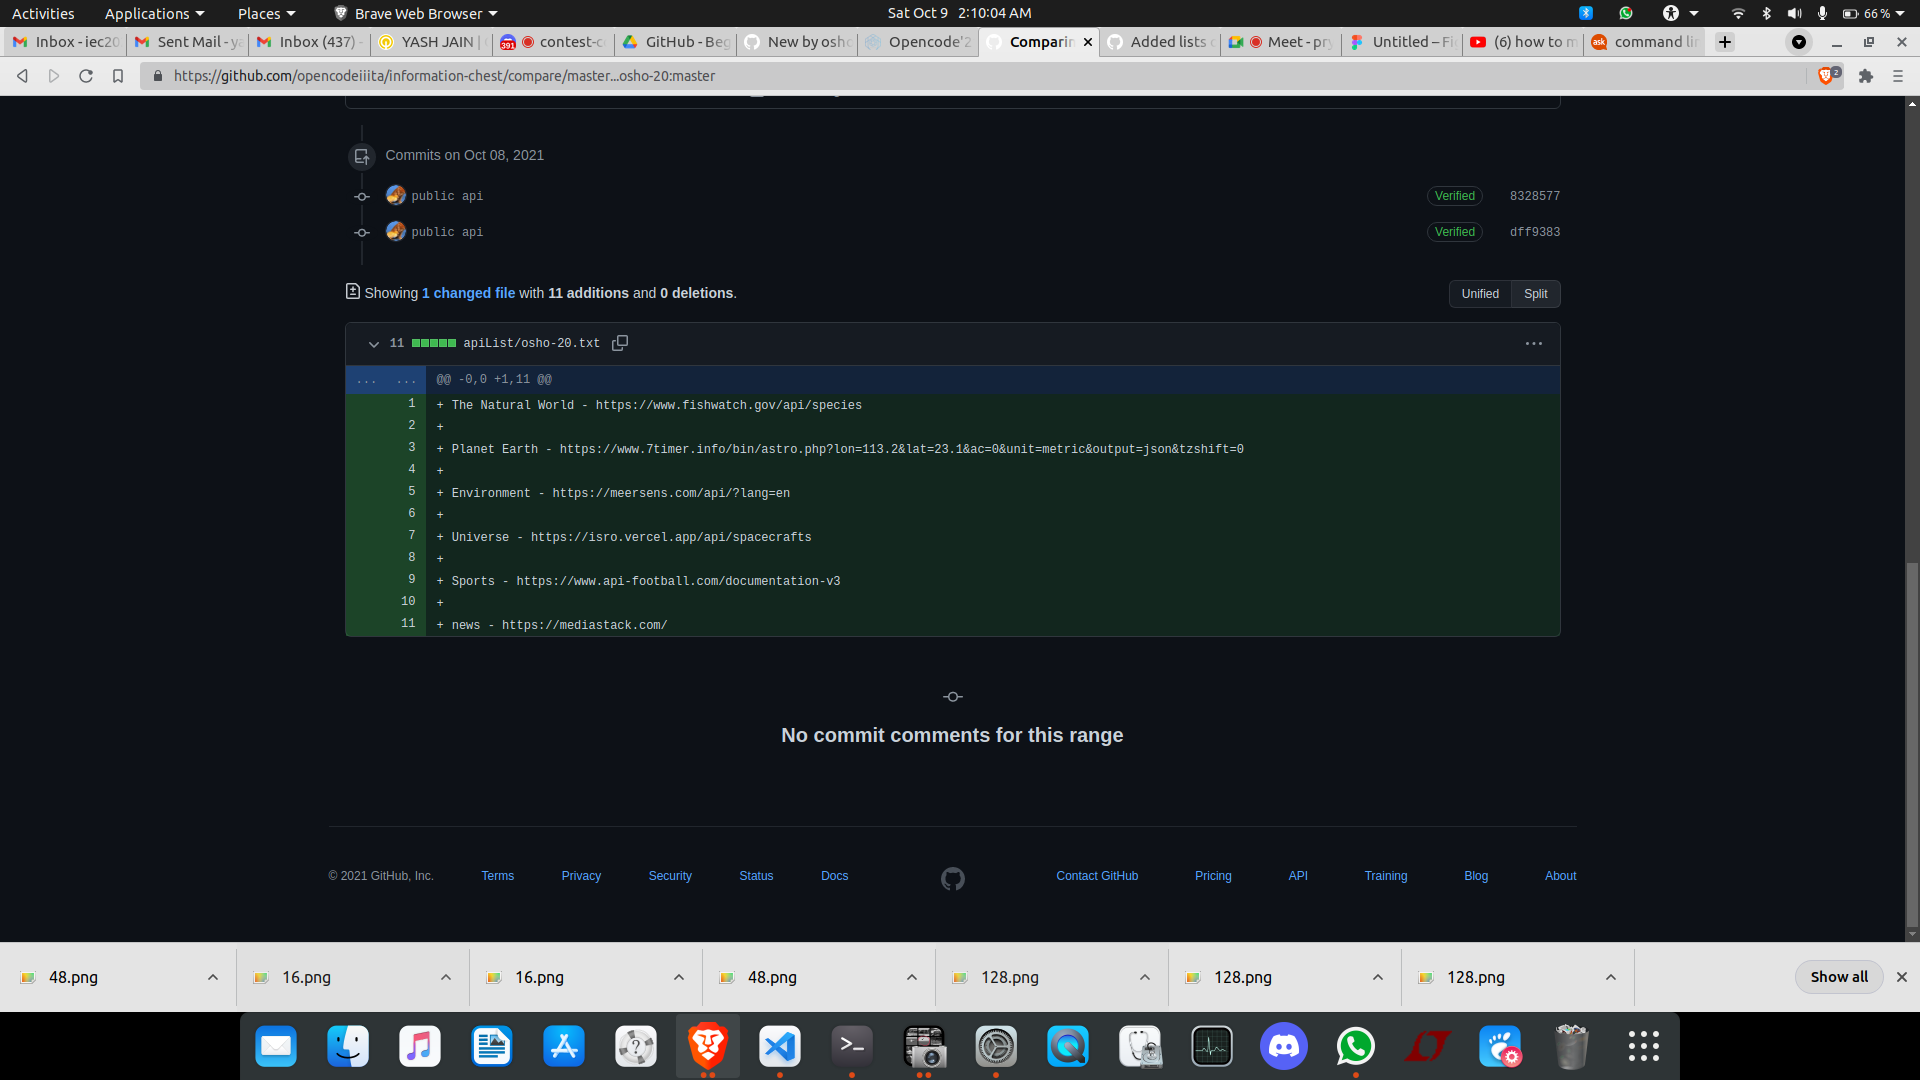Bookmark the page using the star icon
Screen dimensions: 1920x1080
click(118, 75)
